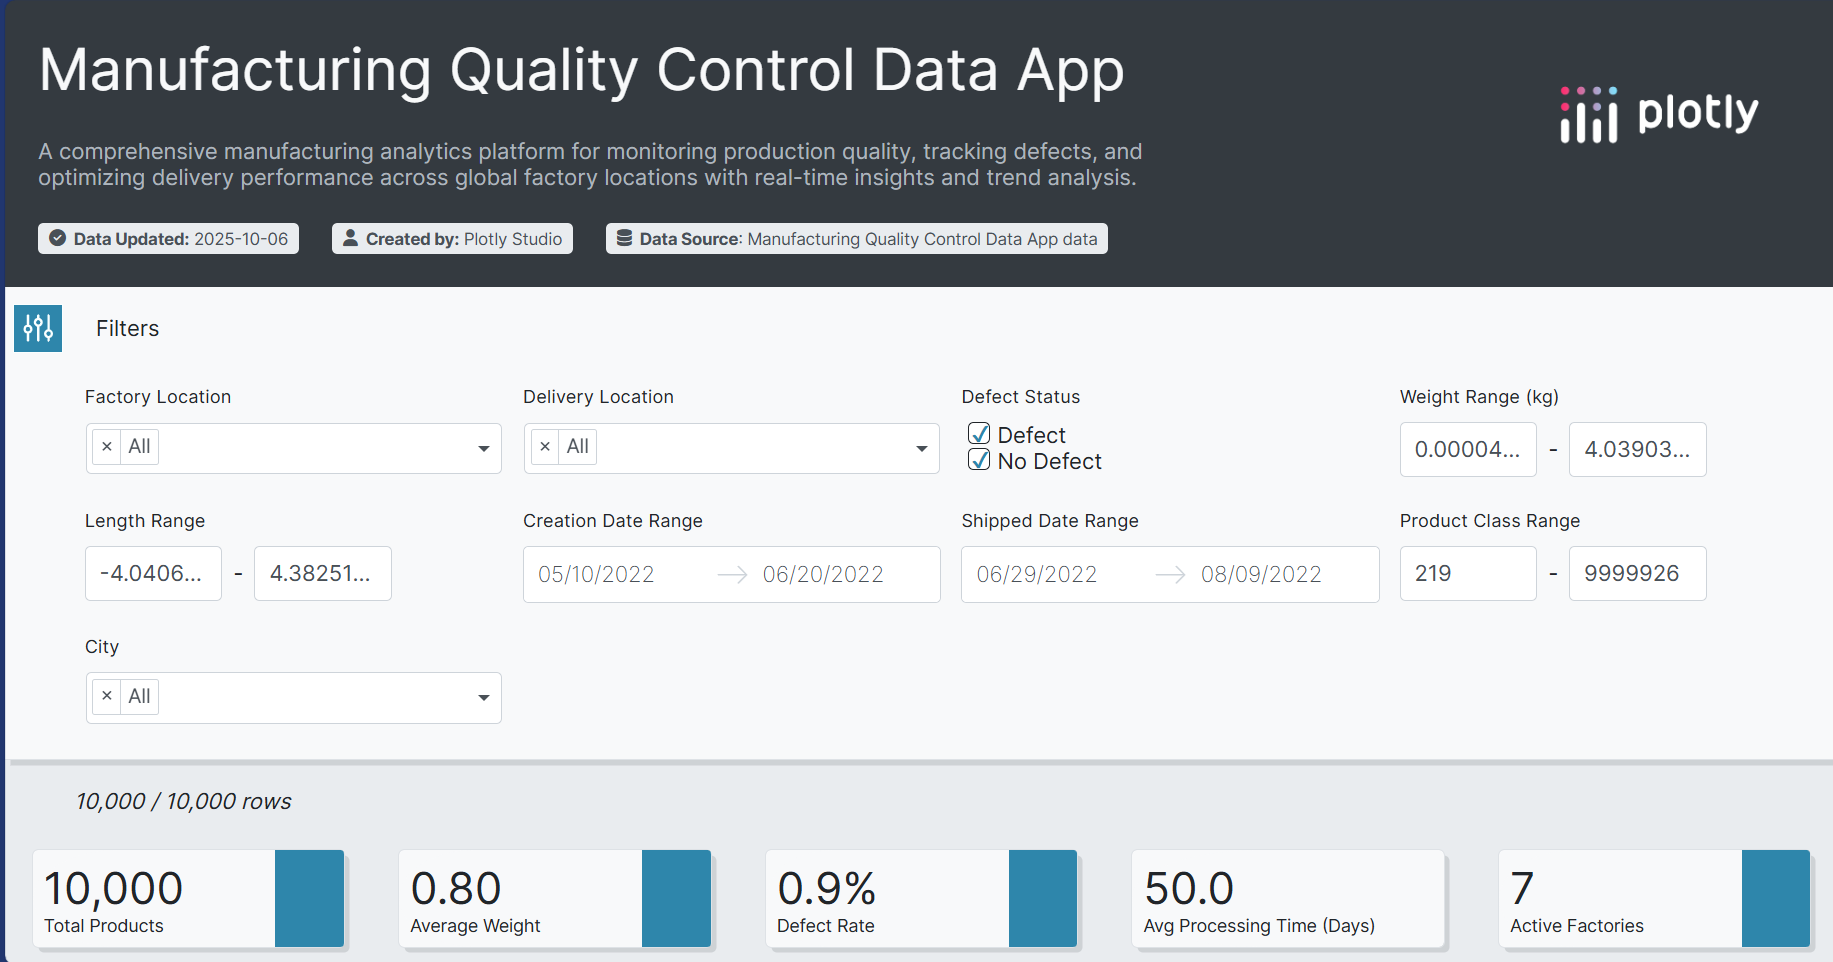Image resolution: width=1833 pixels, height=962 pixels.
Task: Click the Product Class Range label
Action: click(x=1490, y=521)
